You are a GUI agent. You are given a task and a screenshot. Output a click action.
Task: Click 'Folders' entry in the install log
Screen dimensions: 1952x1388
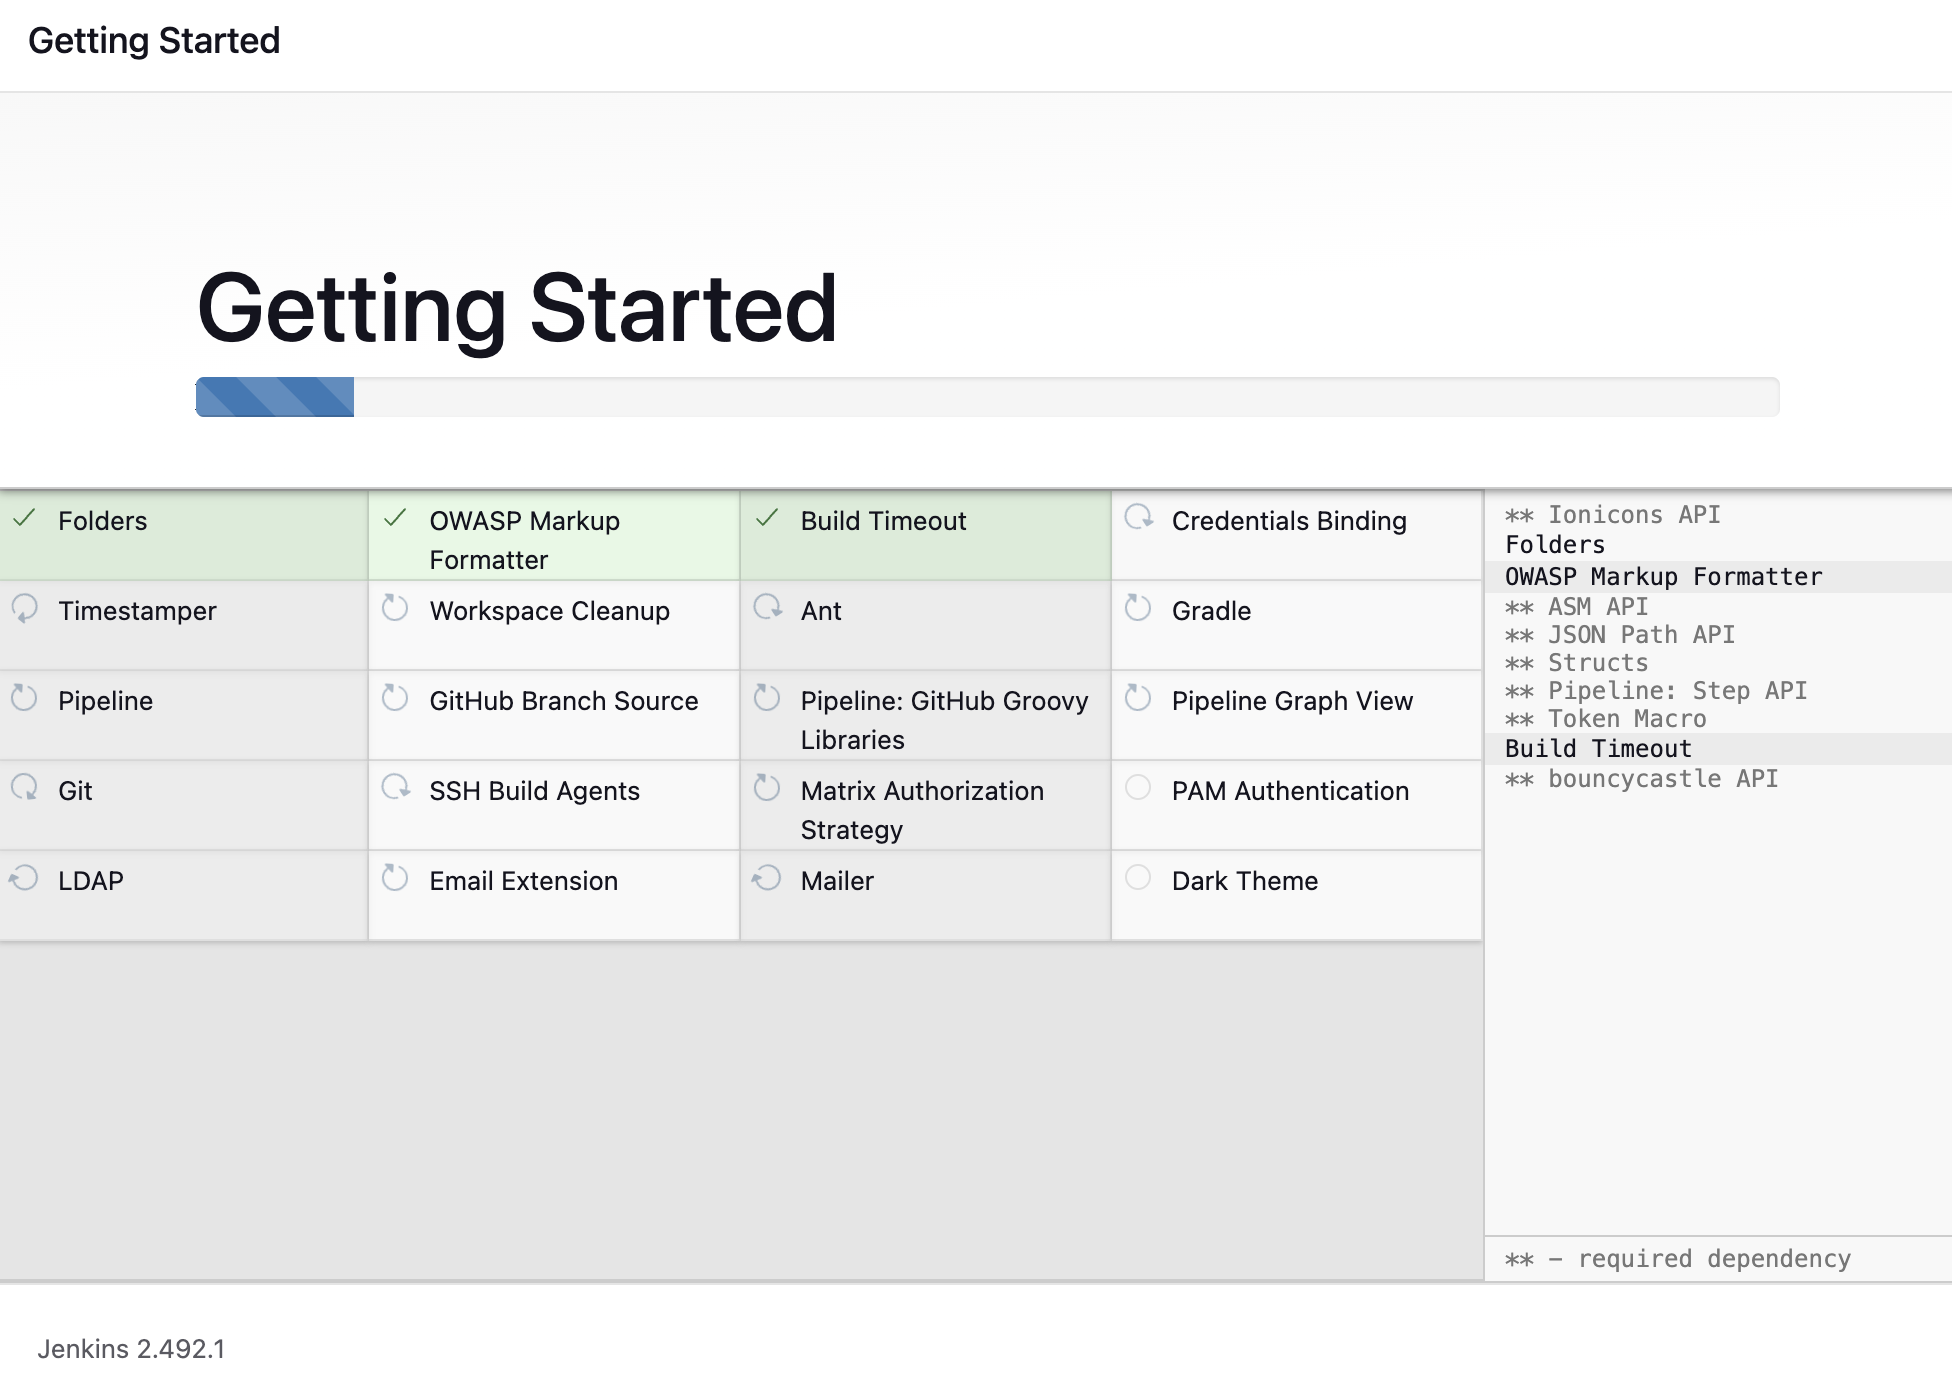[1555, 545]
